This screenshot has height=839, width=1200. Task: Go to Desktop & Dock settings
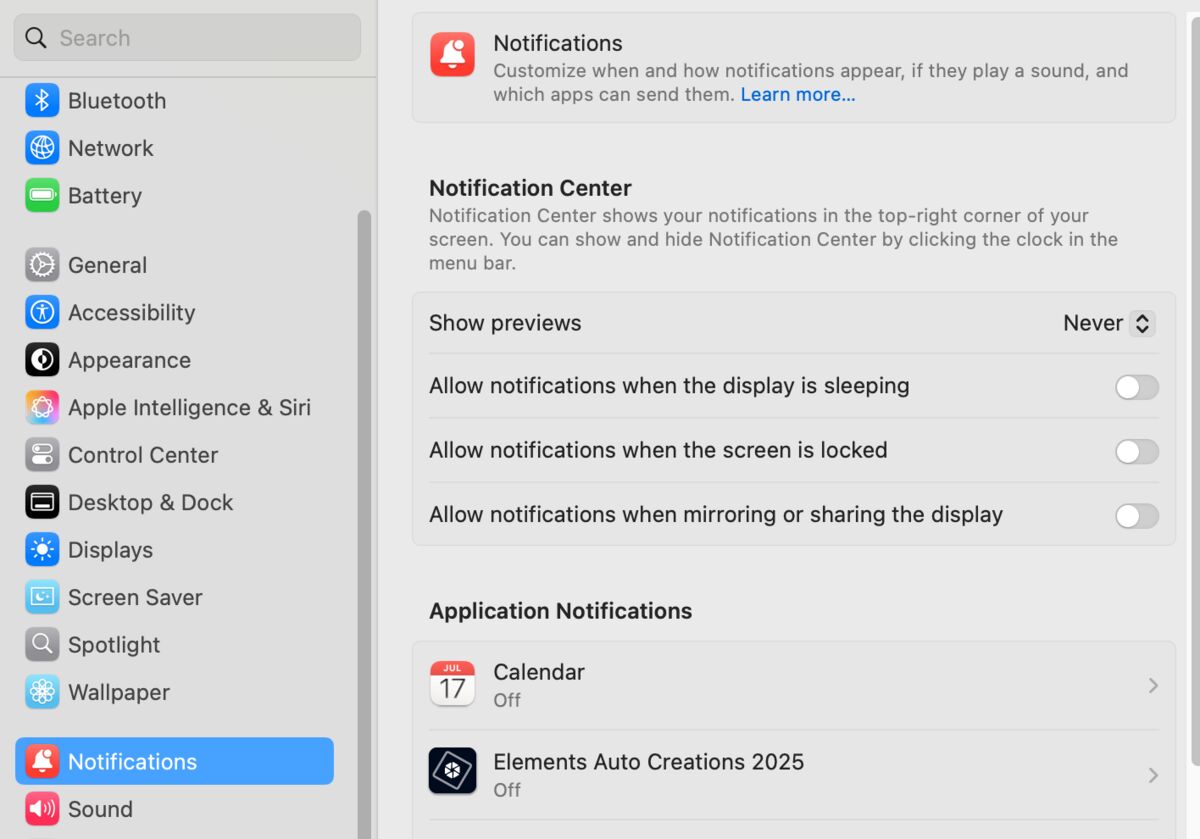[x=42, y=502]
